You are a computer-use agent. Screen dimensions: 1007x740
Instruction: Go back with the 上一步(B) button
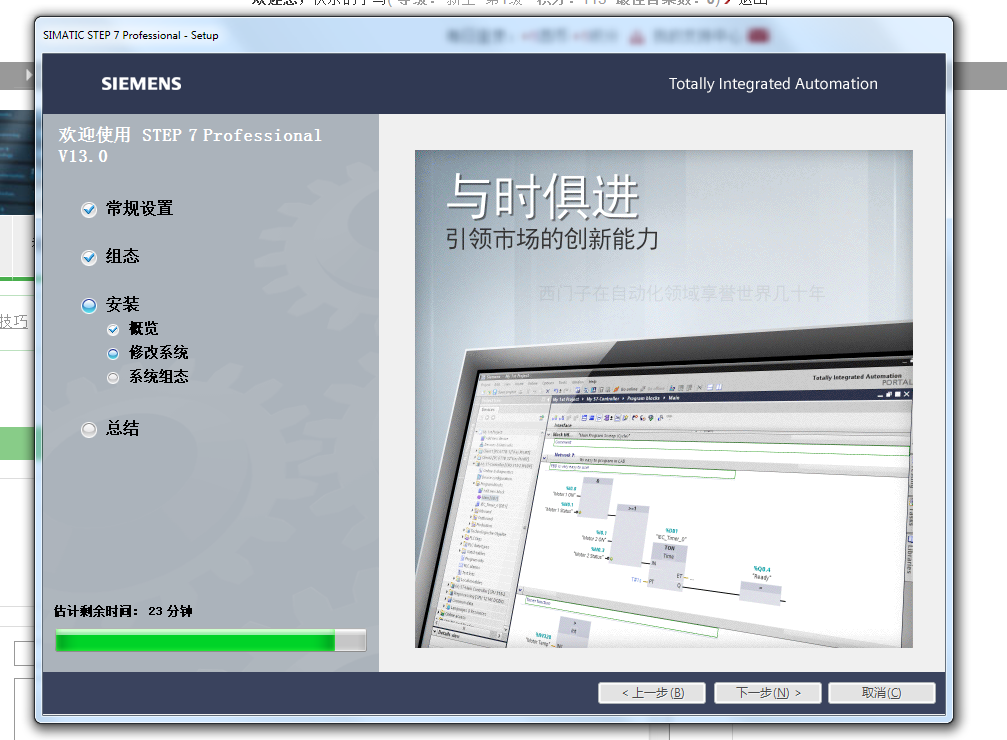(652, 692)
